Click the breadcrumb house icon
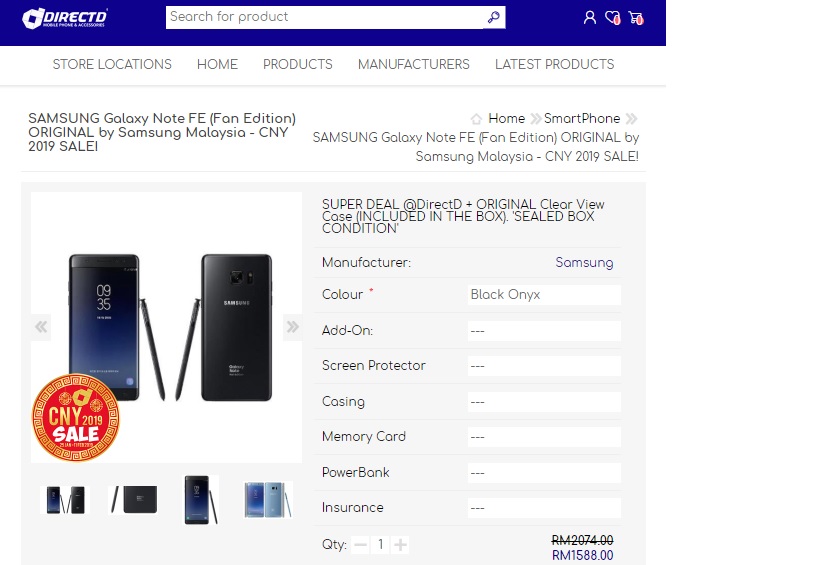The width and height of the screenshot is (819, 565). click(476, 119)
